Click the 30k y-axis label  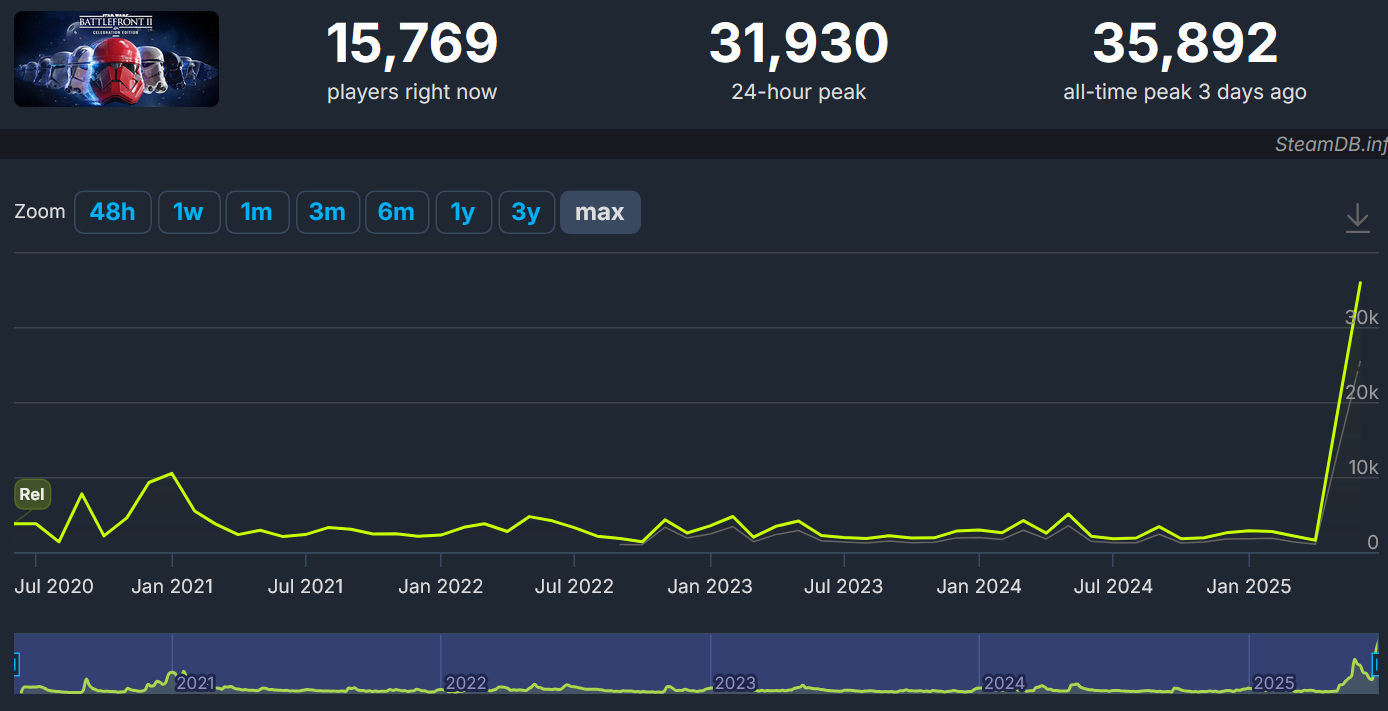[1362, 318]
